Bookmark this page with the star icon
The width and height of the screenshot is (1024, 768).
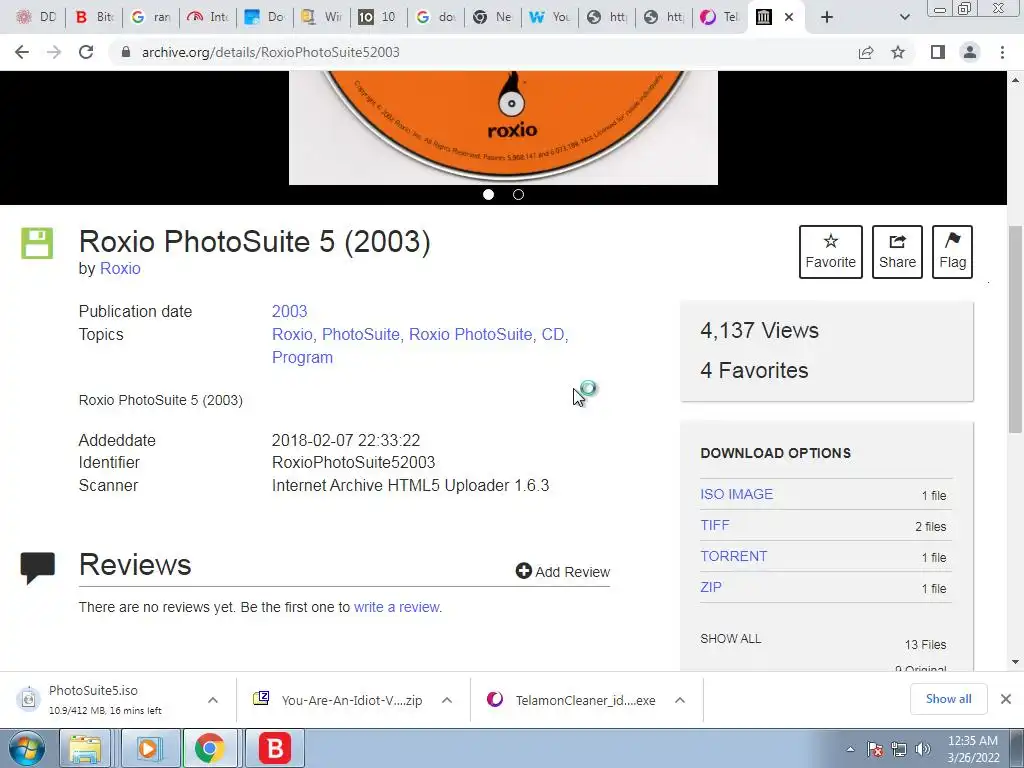pyautogui.click(x=898, y=52)
